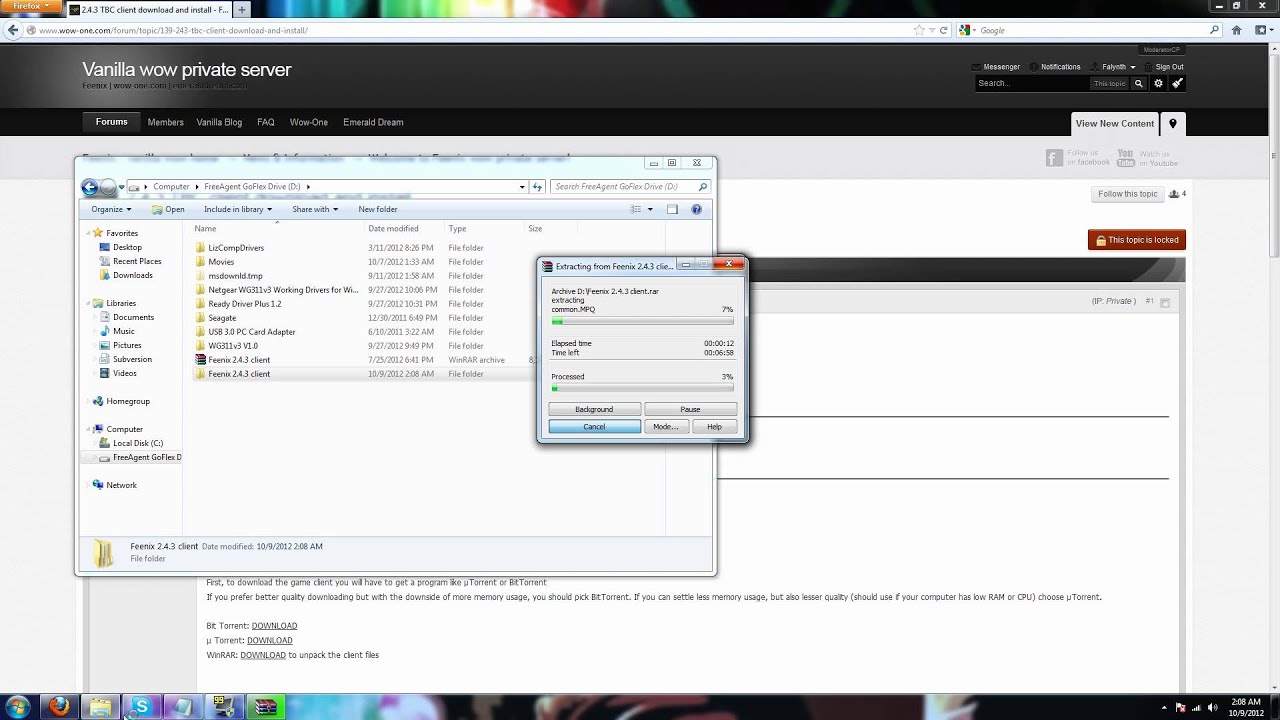Click Sign Out link

(x=1169, y=67)
